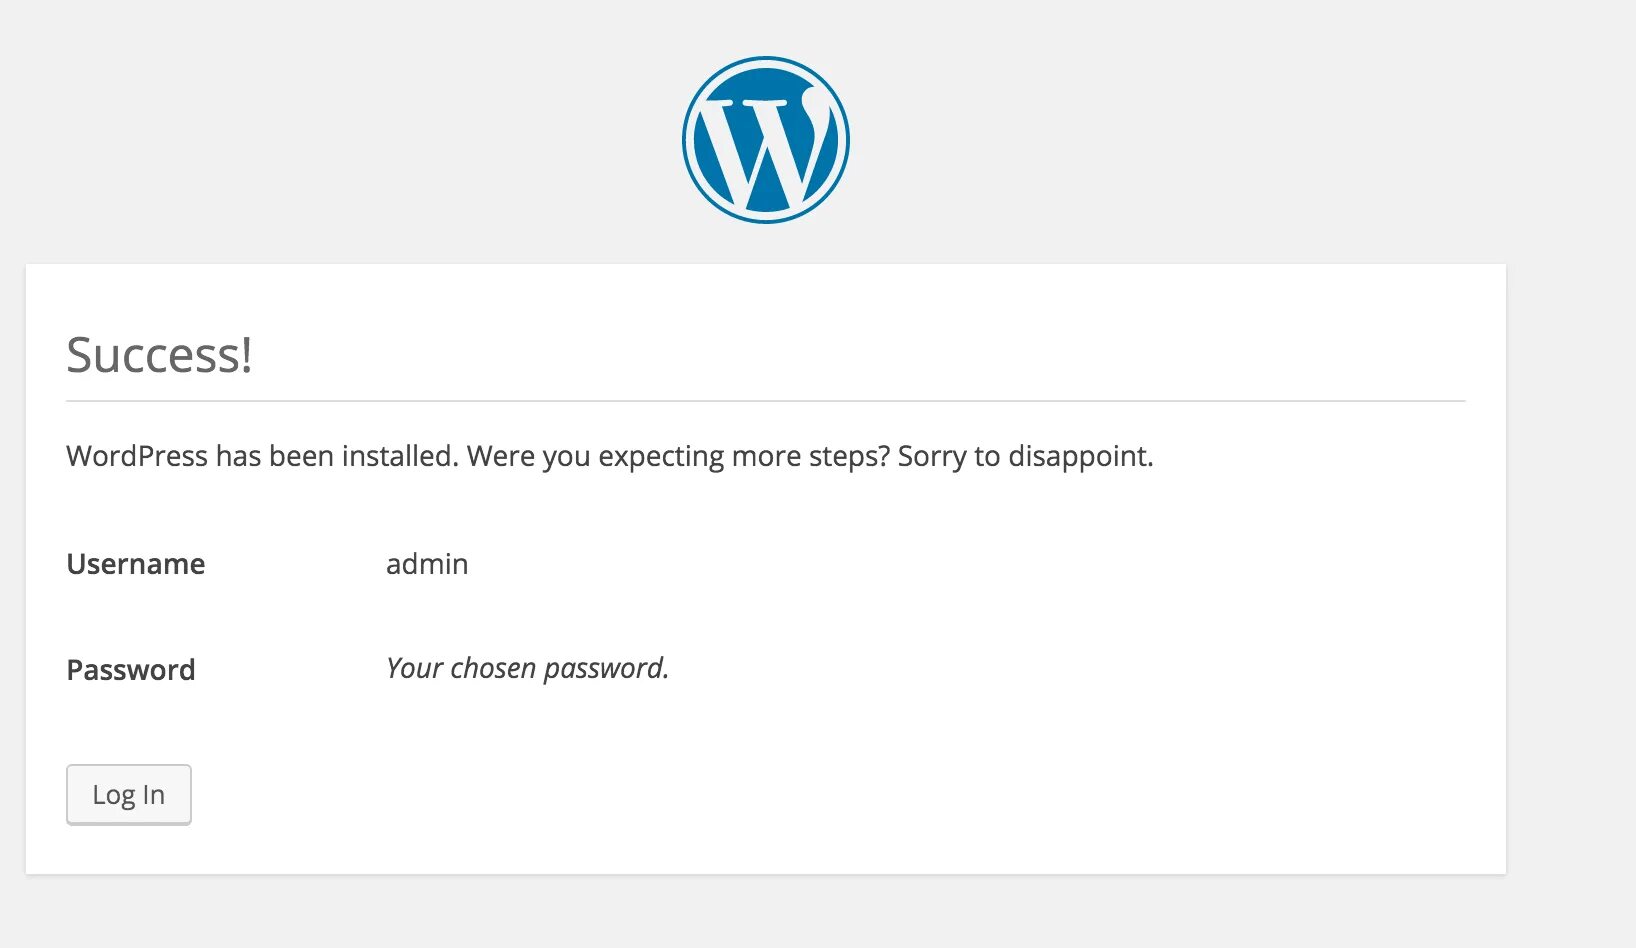Image resolution: width=1636 pixels, height=948 pixels.
Task: Click the "Success!" heading
Action: tap(159, 355)
